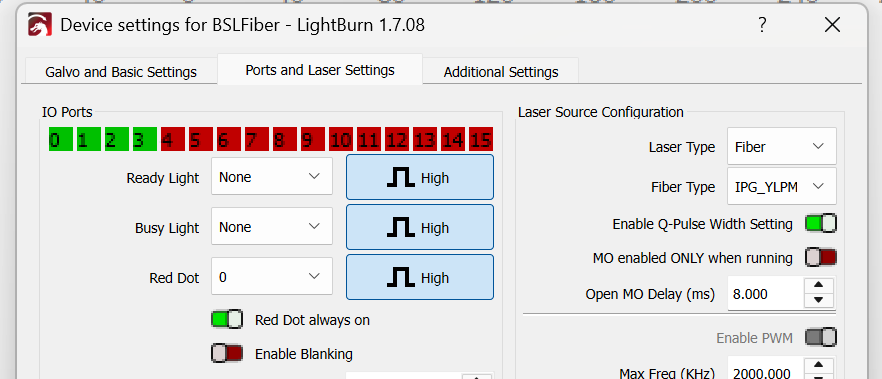Toggle IO port 5 indicator
This screenshot has width=882, height=379.
tap(201, 139)
